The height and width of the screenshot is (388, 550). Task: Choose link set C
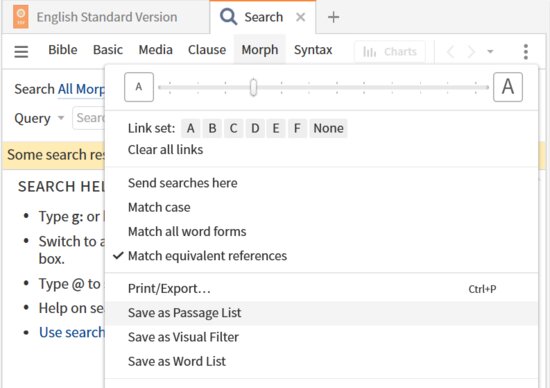point(234,128)
